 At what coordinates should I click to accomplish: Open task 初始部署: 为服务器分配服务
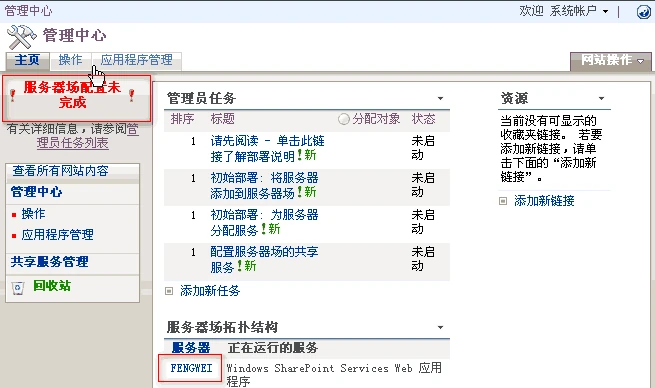264,223
